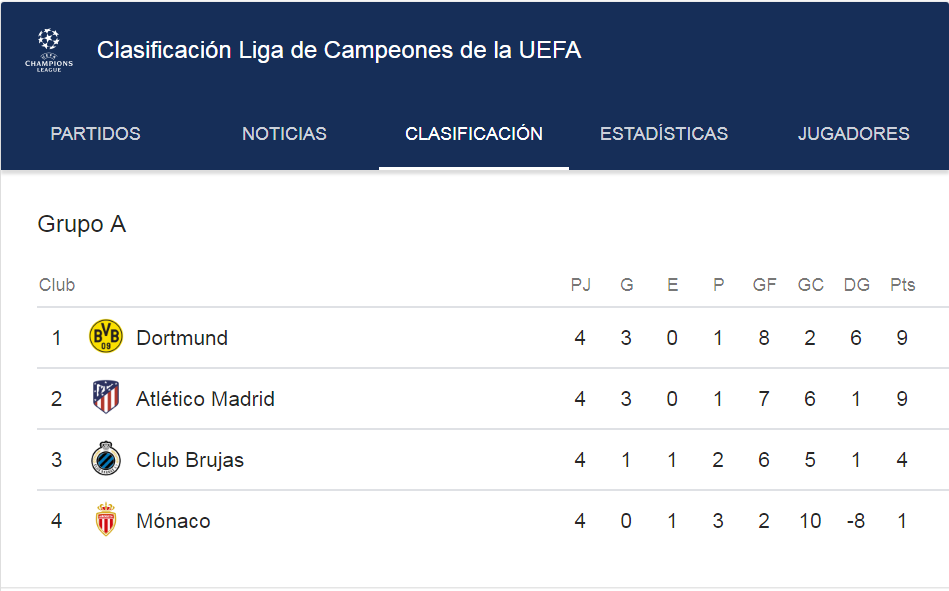Image resolution: width=949 pixels, height=591 pixels.
Task: Click the Mónaco team name
Action: (x=173, y=521)
